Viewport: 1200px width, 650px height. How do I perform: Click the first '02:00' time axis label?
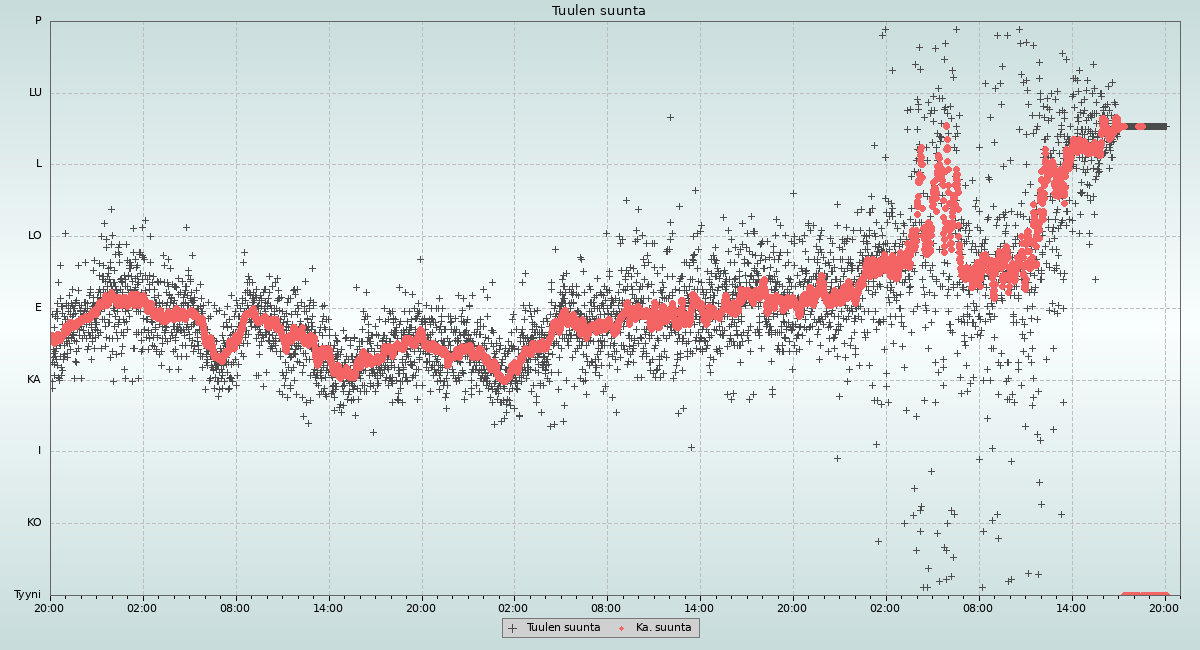[x=142, y=607]
